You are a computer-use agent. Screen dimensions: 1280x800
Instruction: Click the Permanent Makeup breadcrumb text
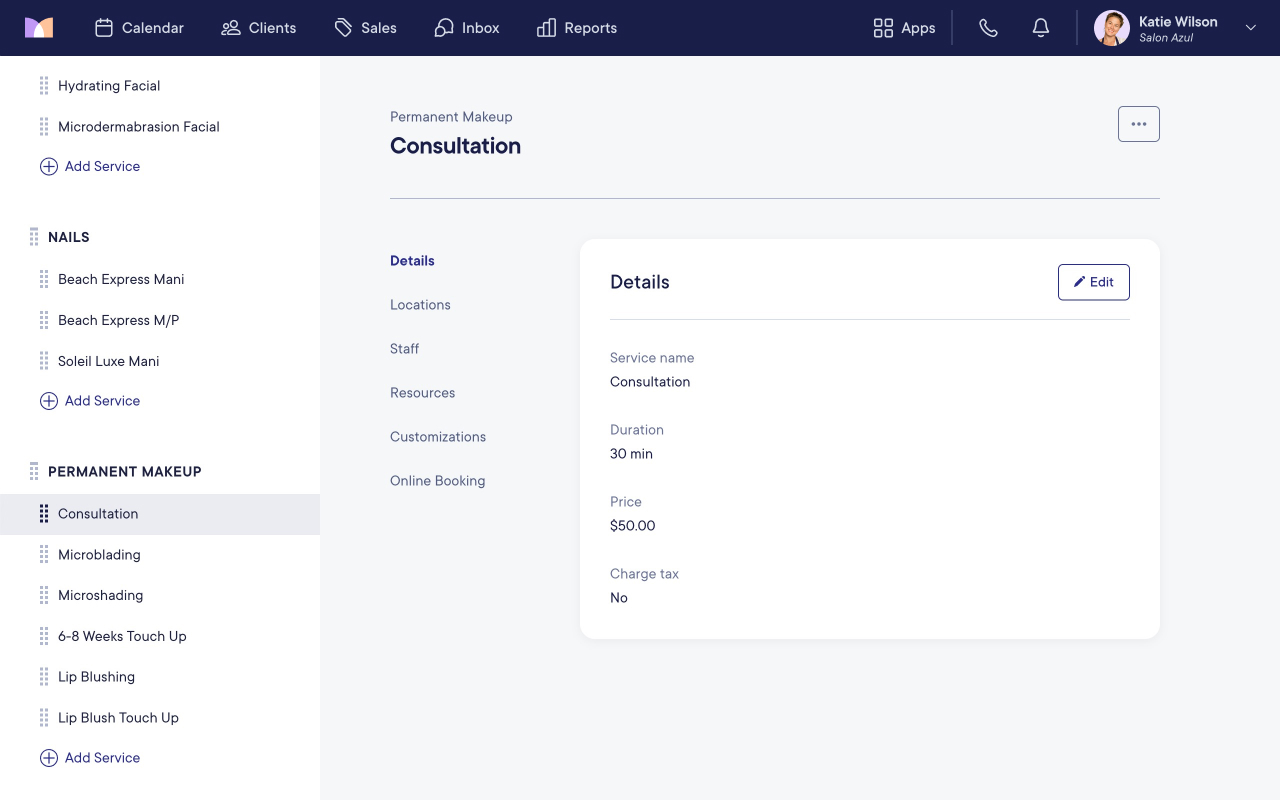[451, 117]
